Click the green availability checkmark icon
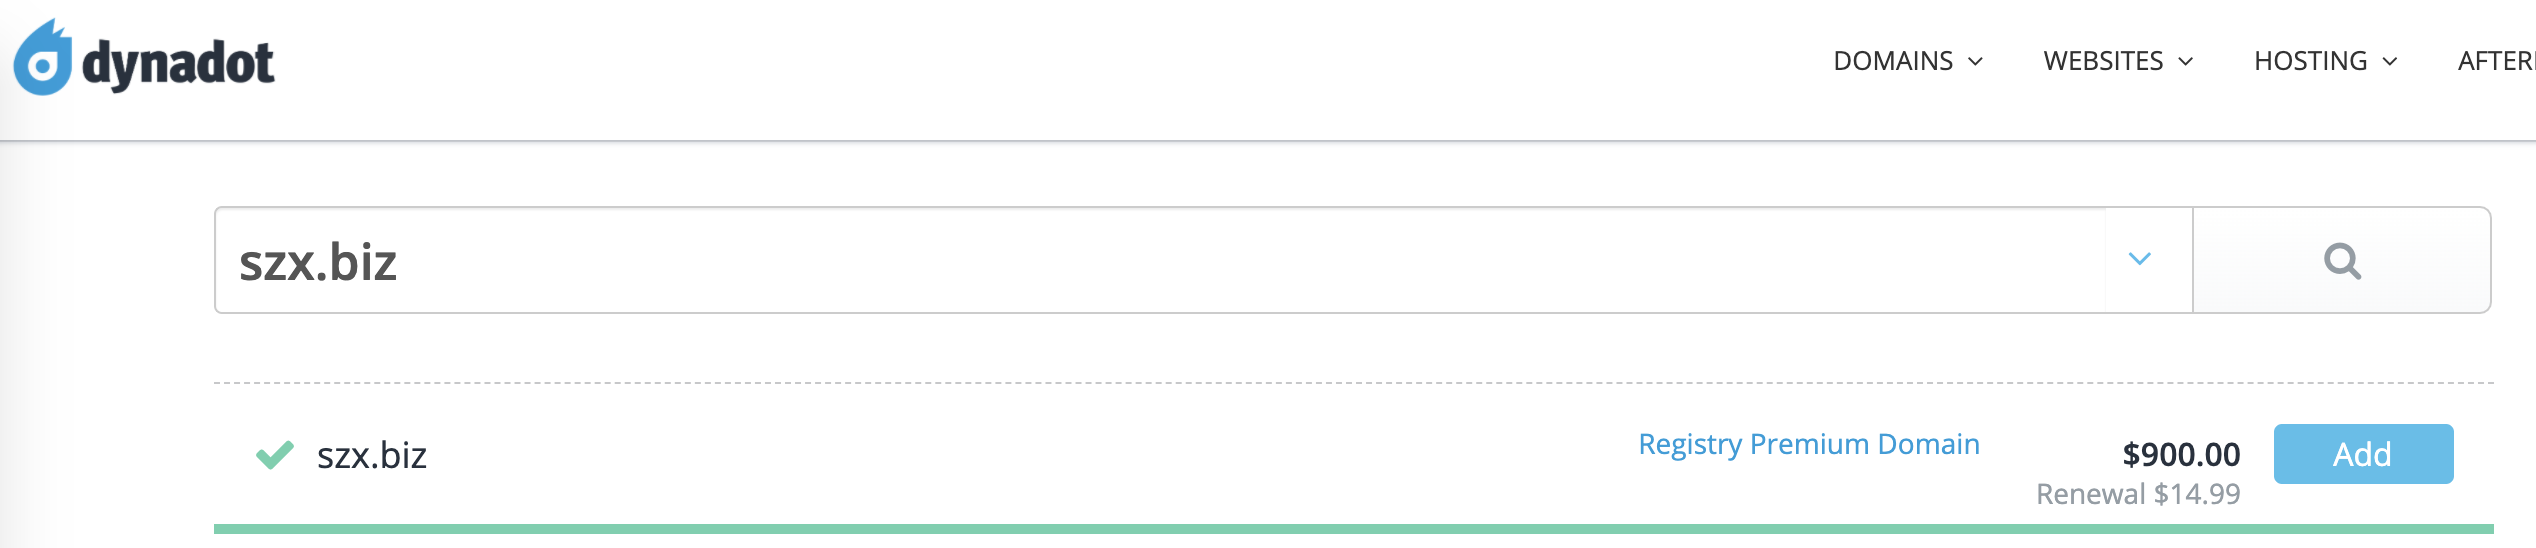 point(274,455)
